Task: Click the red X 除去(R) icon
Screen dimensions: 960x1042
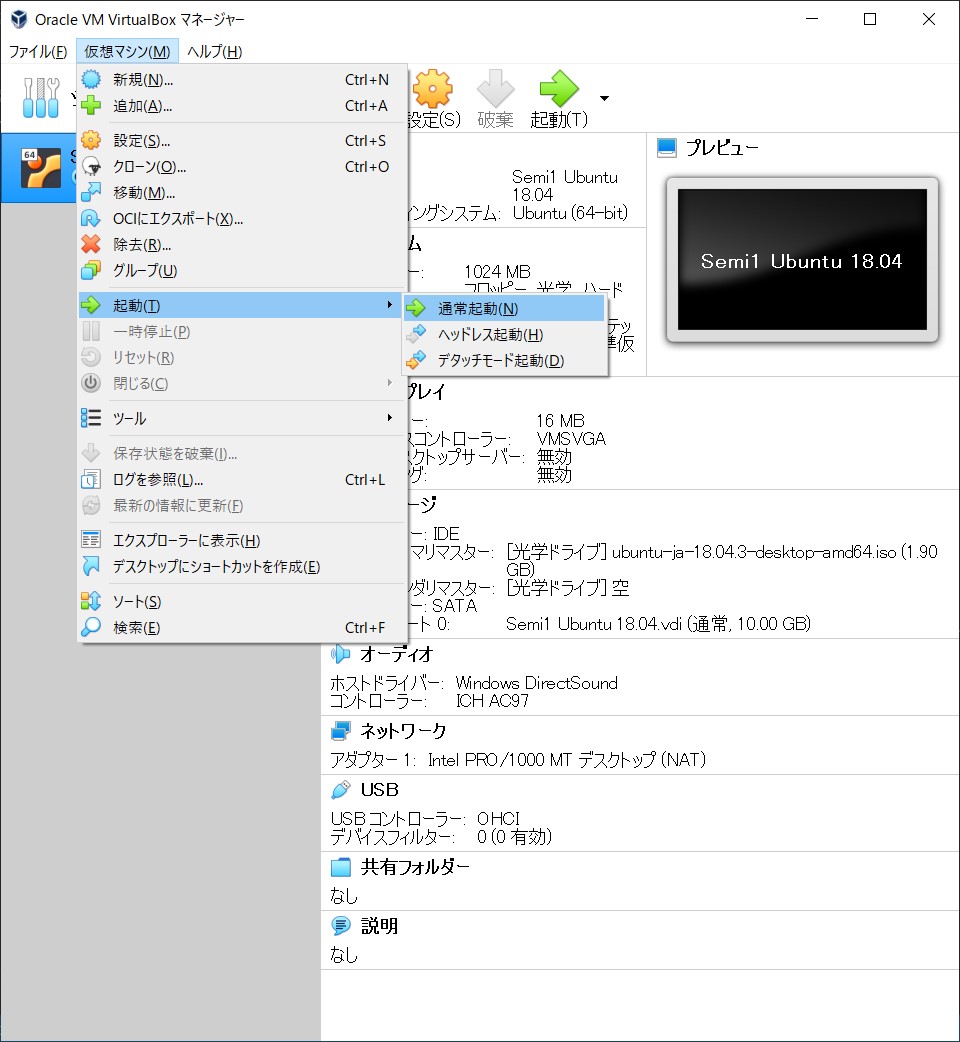Action: tap(91, 245)
